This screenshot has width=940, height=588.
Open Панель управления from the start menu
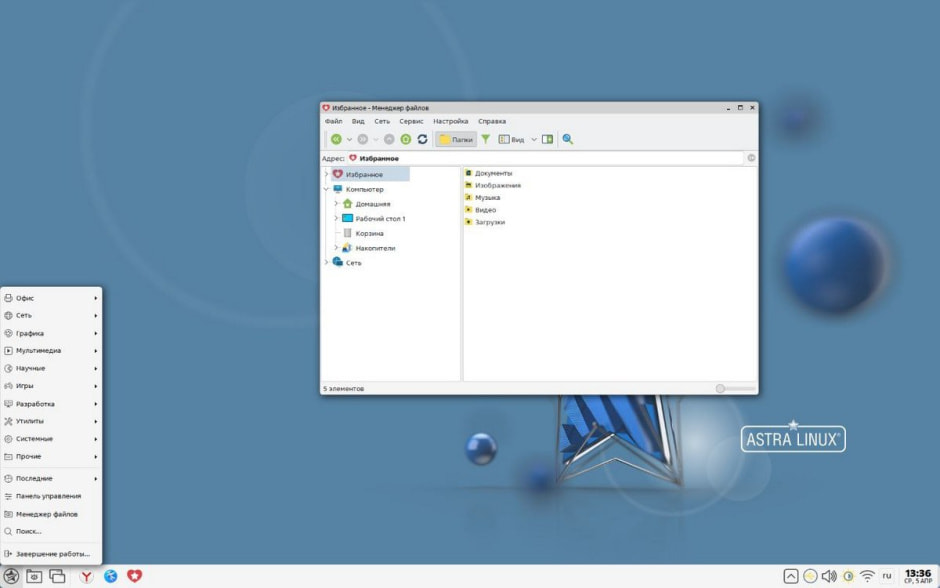[45, 495]
